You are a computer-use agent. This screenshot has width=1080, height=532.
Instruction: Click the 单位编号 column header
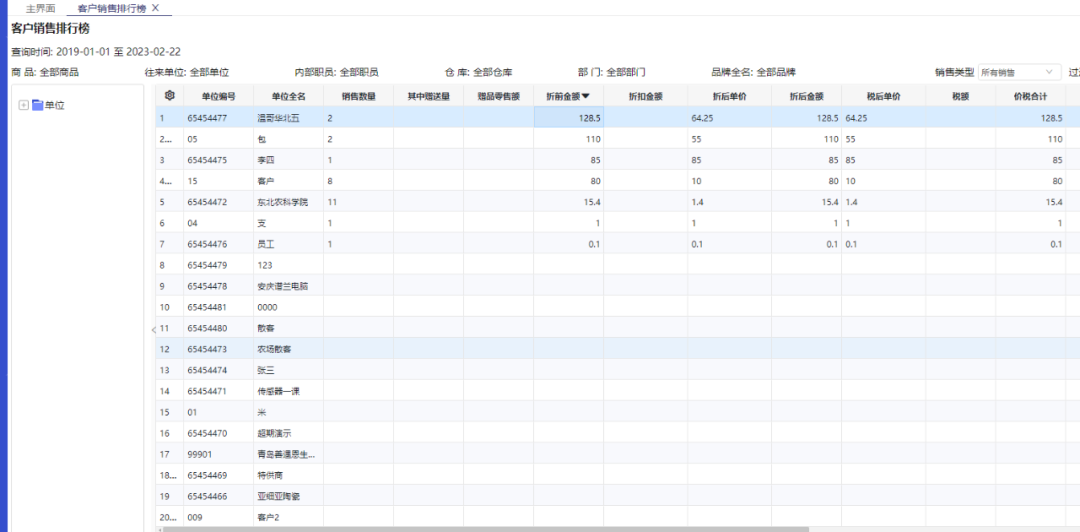click(x=218, y=96)
